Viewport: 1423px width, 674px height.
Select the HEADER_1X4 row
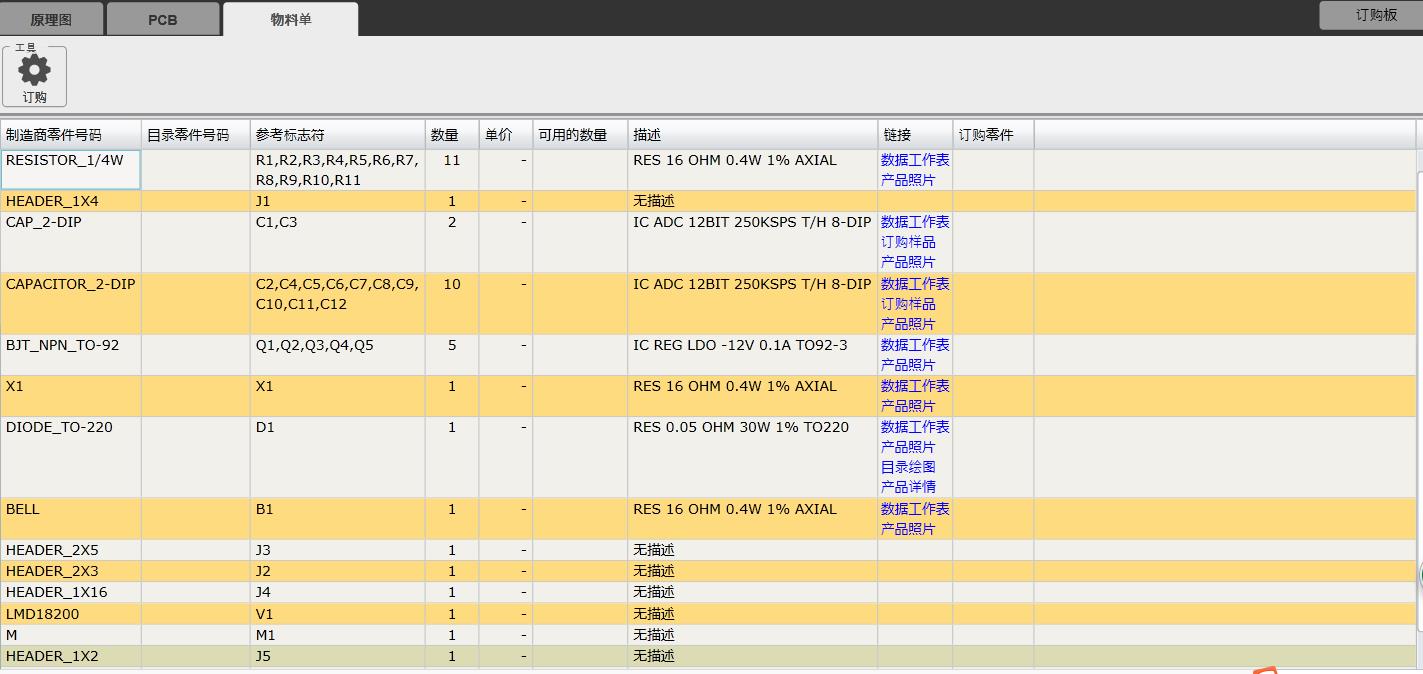click(x=708, y=201)
